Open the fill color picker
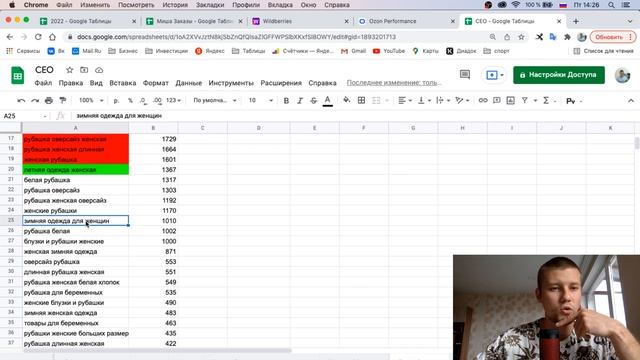This screenshot has height=360, width=640. click(x=347, y=100)
